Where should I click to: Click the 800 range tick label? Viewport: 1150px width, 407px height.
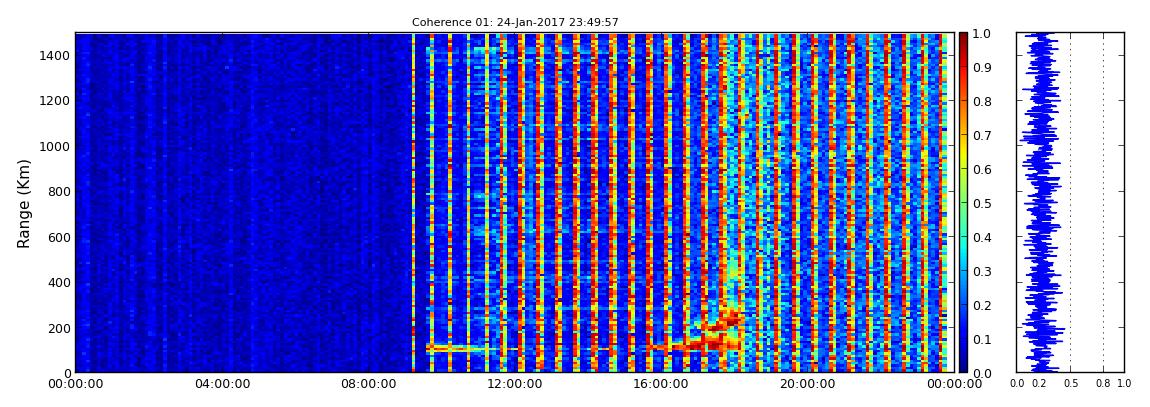[x=57, y=192]
